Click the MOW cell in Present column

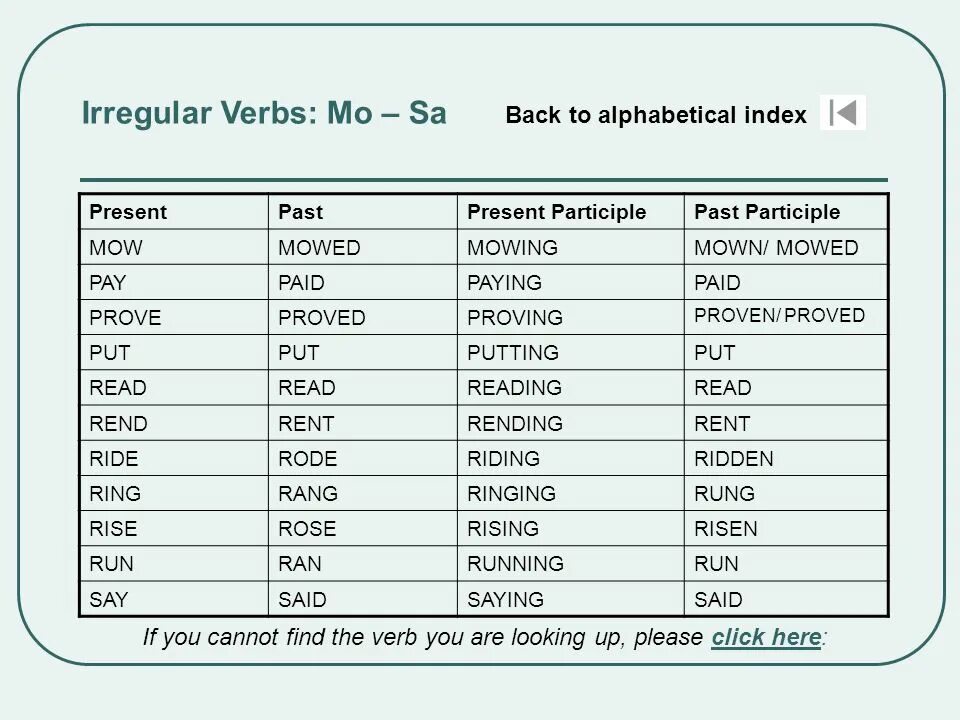174,247
